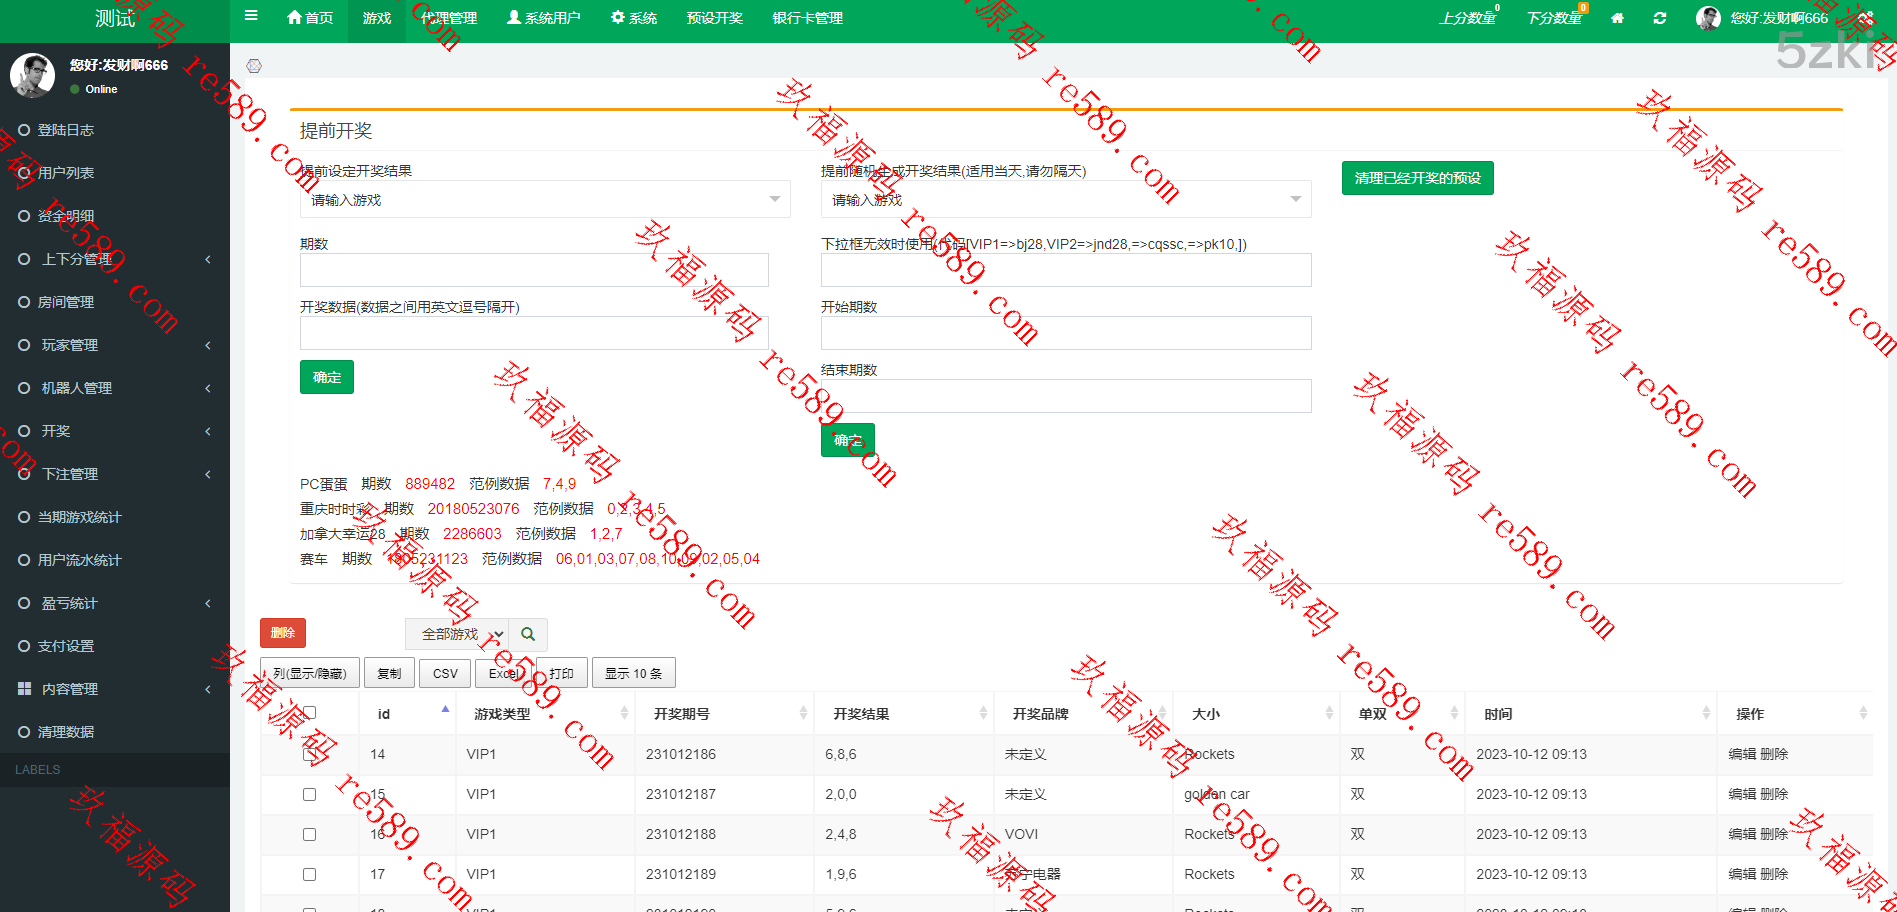Open the 银行卡管理 top menu item
Image resolution: width=1897 pixels, height=912 pixels.
[x=807, y=18]
